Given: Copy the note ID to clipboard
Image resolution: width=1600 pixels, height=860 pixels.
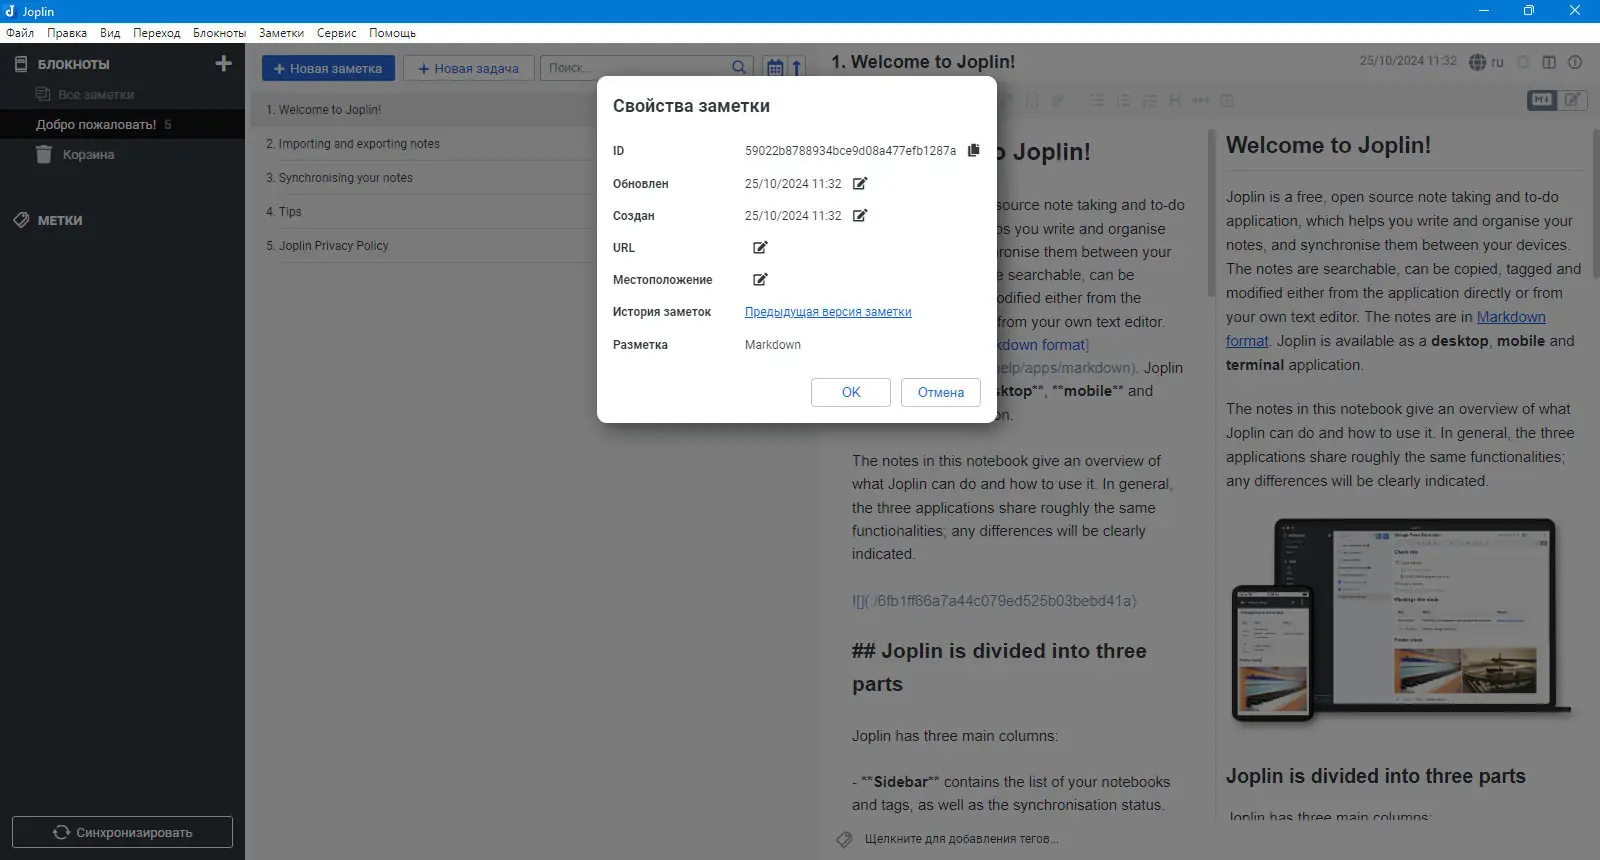Looking at the screenshot, I should pos(974,151).
